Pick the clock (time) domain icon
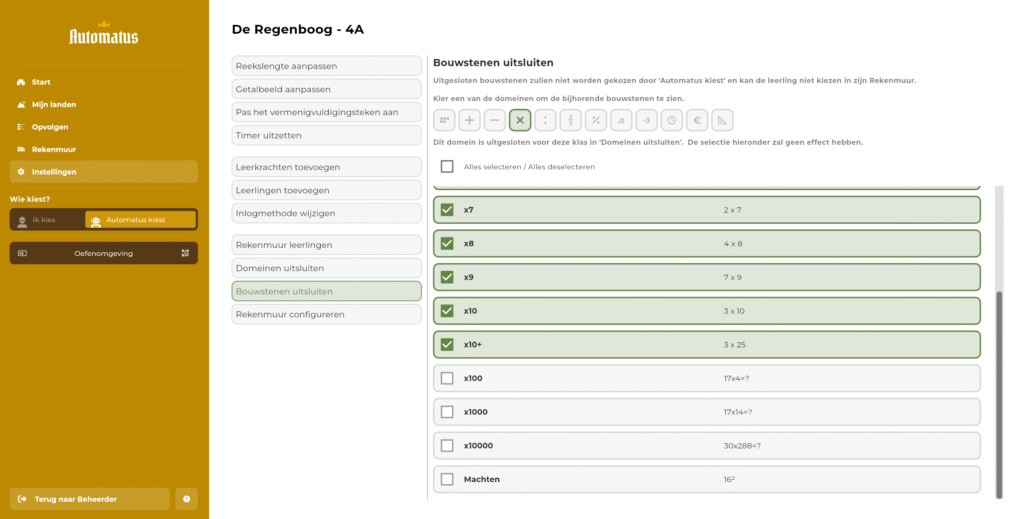The image size is (1024, 519). tap(672, 121)
